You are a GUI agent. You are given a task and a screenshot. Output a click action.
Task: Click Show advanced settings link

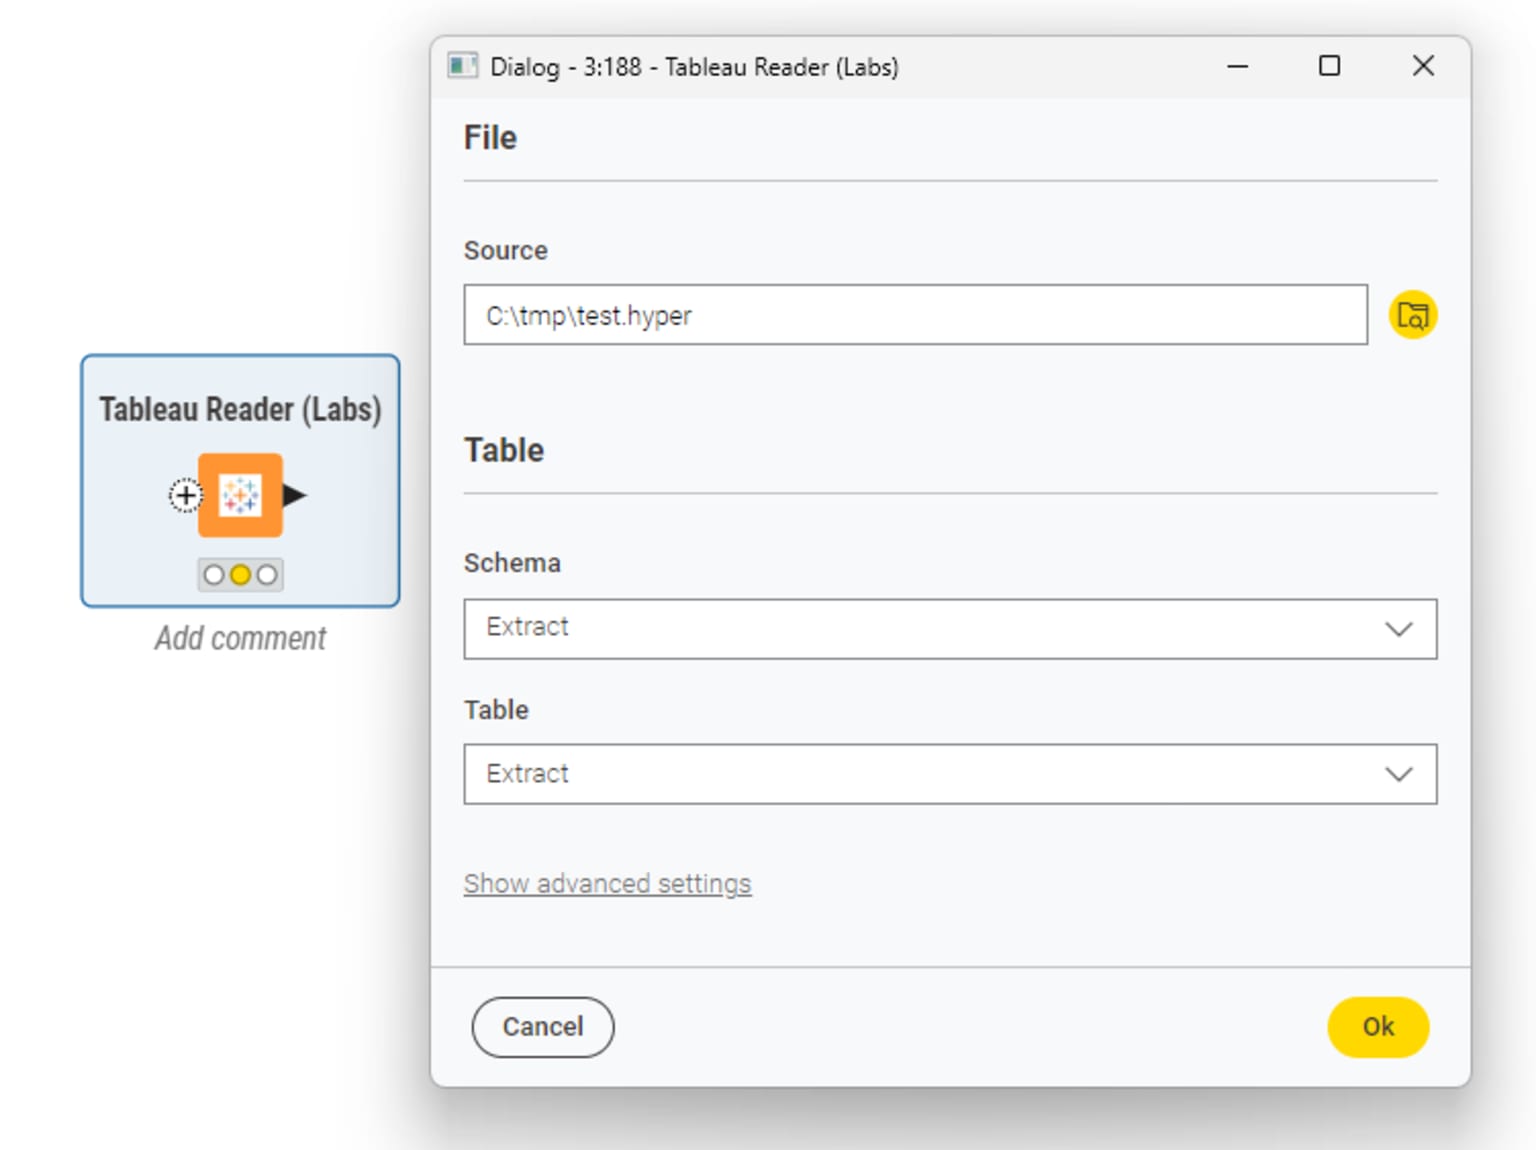coord(607,884)
